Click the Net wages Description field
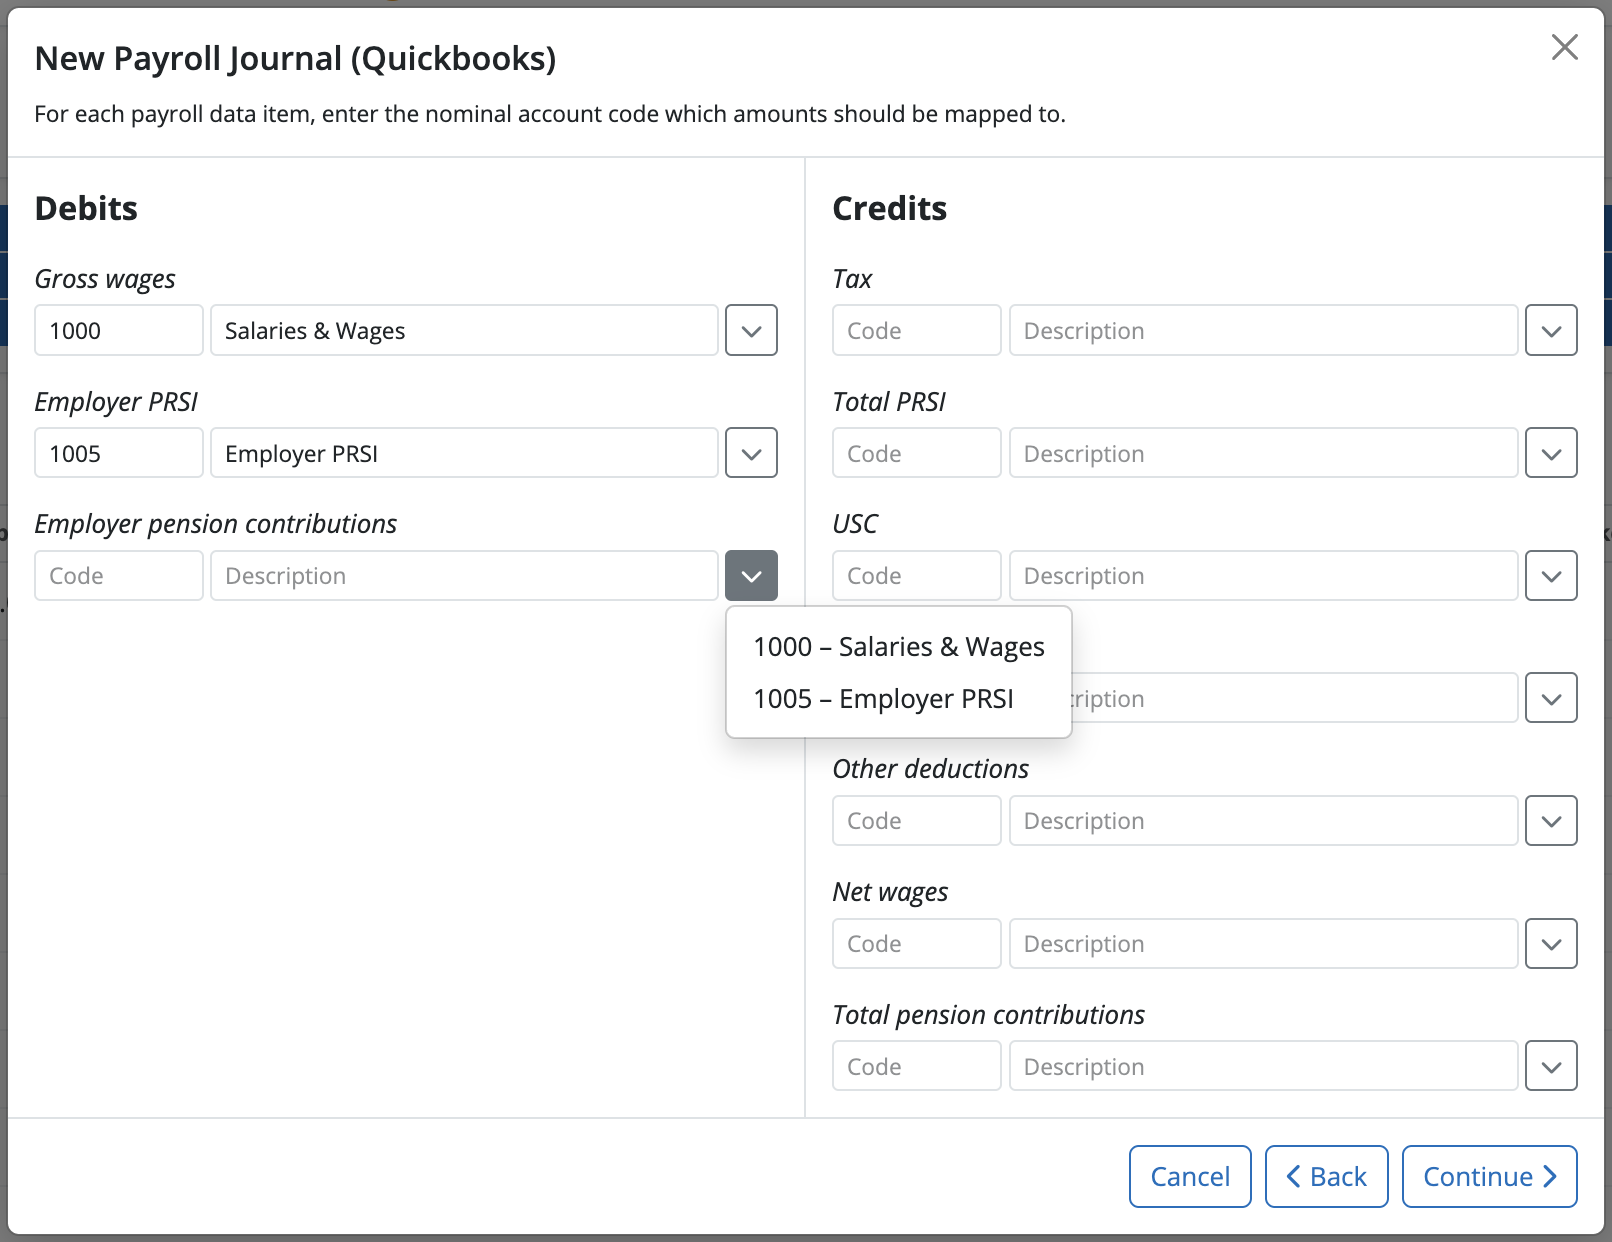Image resolution: width=1612 pixels, height=1242 pixels. (x=1262, y=943)
